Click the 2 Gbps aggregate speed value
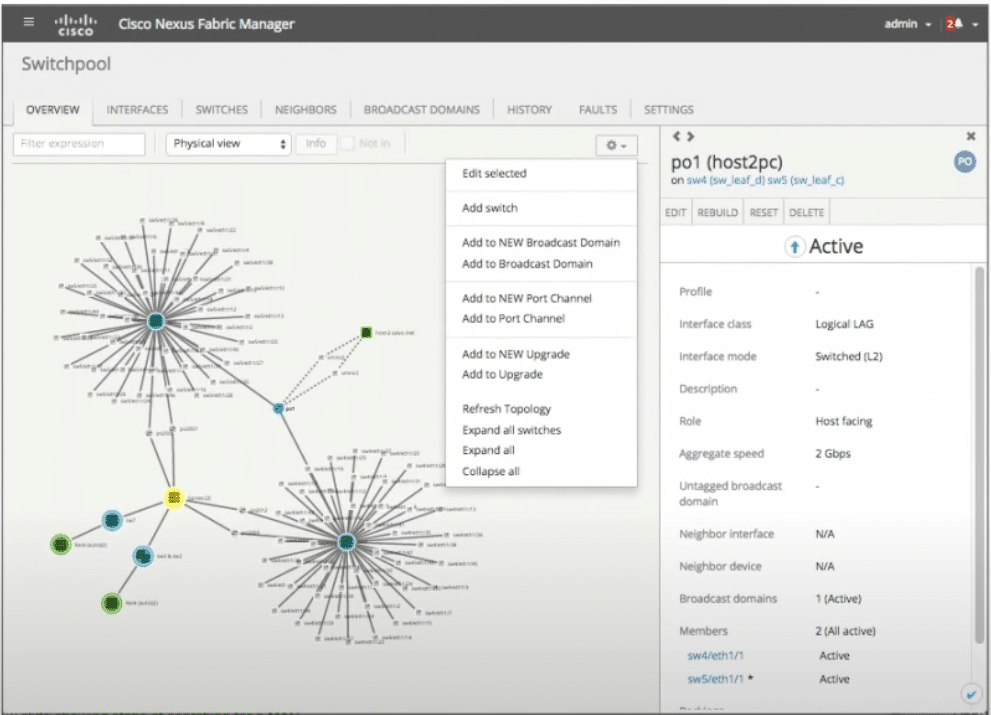This screenshot has width=991, height=715. click(833, 454)
